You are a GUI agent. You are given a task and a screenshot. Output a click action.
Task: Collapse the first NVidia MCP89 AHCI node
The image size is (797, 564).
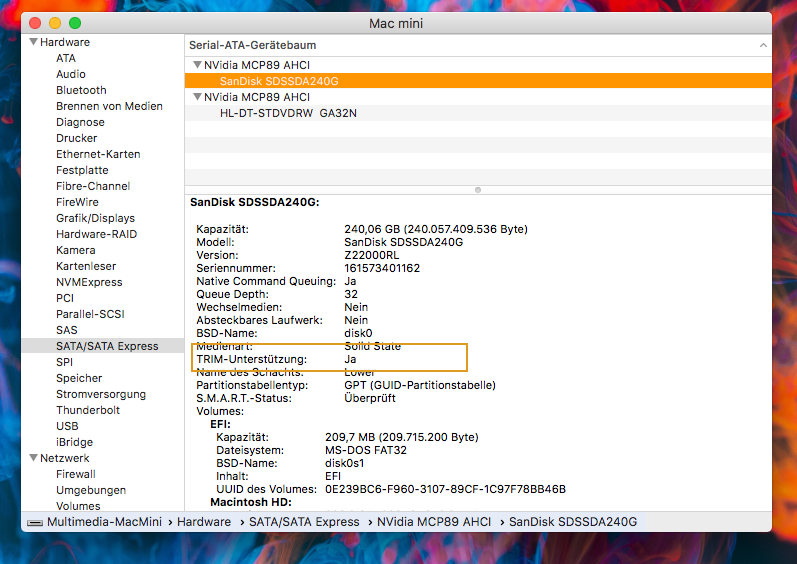[x=197, y=65]
